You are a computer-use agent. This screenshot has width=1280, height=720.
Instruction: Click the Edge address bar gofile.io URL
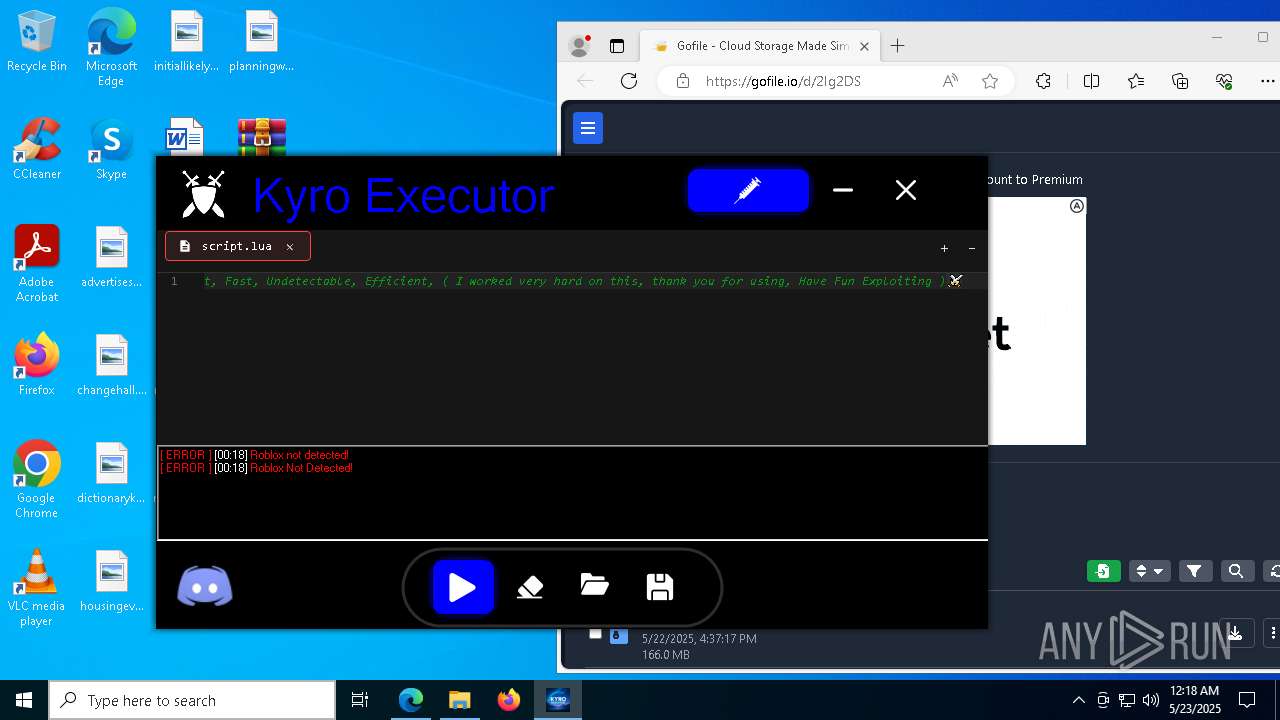(783, 81)
